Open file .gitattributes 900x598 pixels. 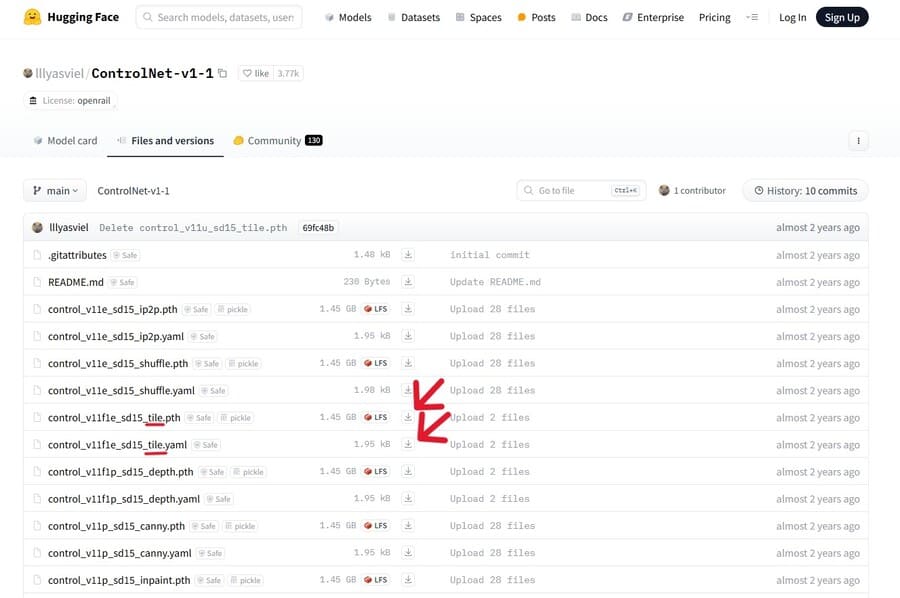[77, 255]
